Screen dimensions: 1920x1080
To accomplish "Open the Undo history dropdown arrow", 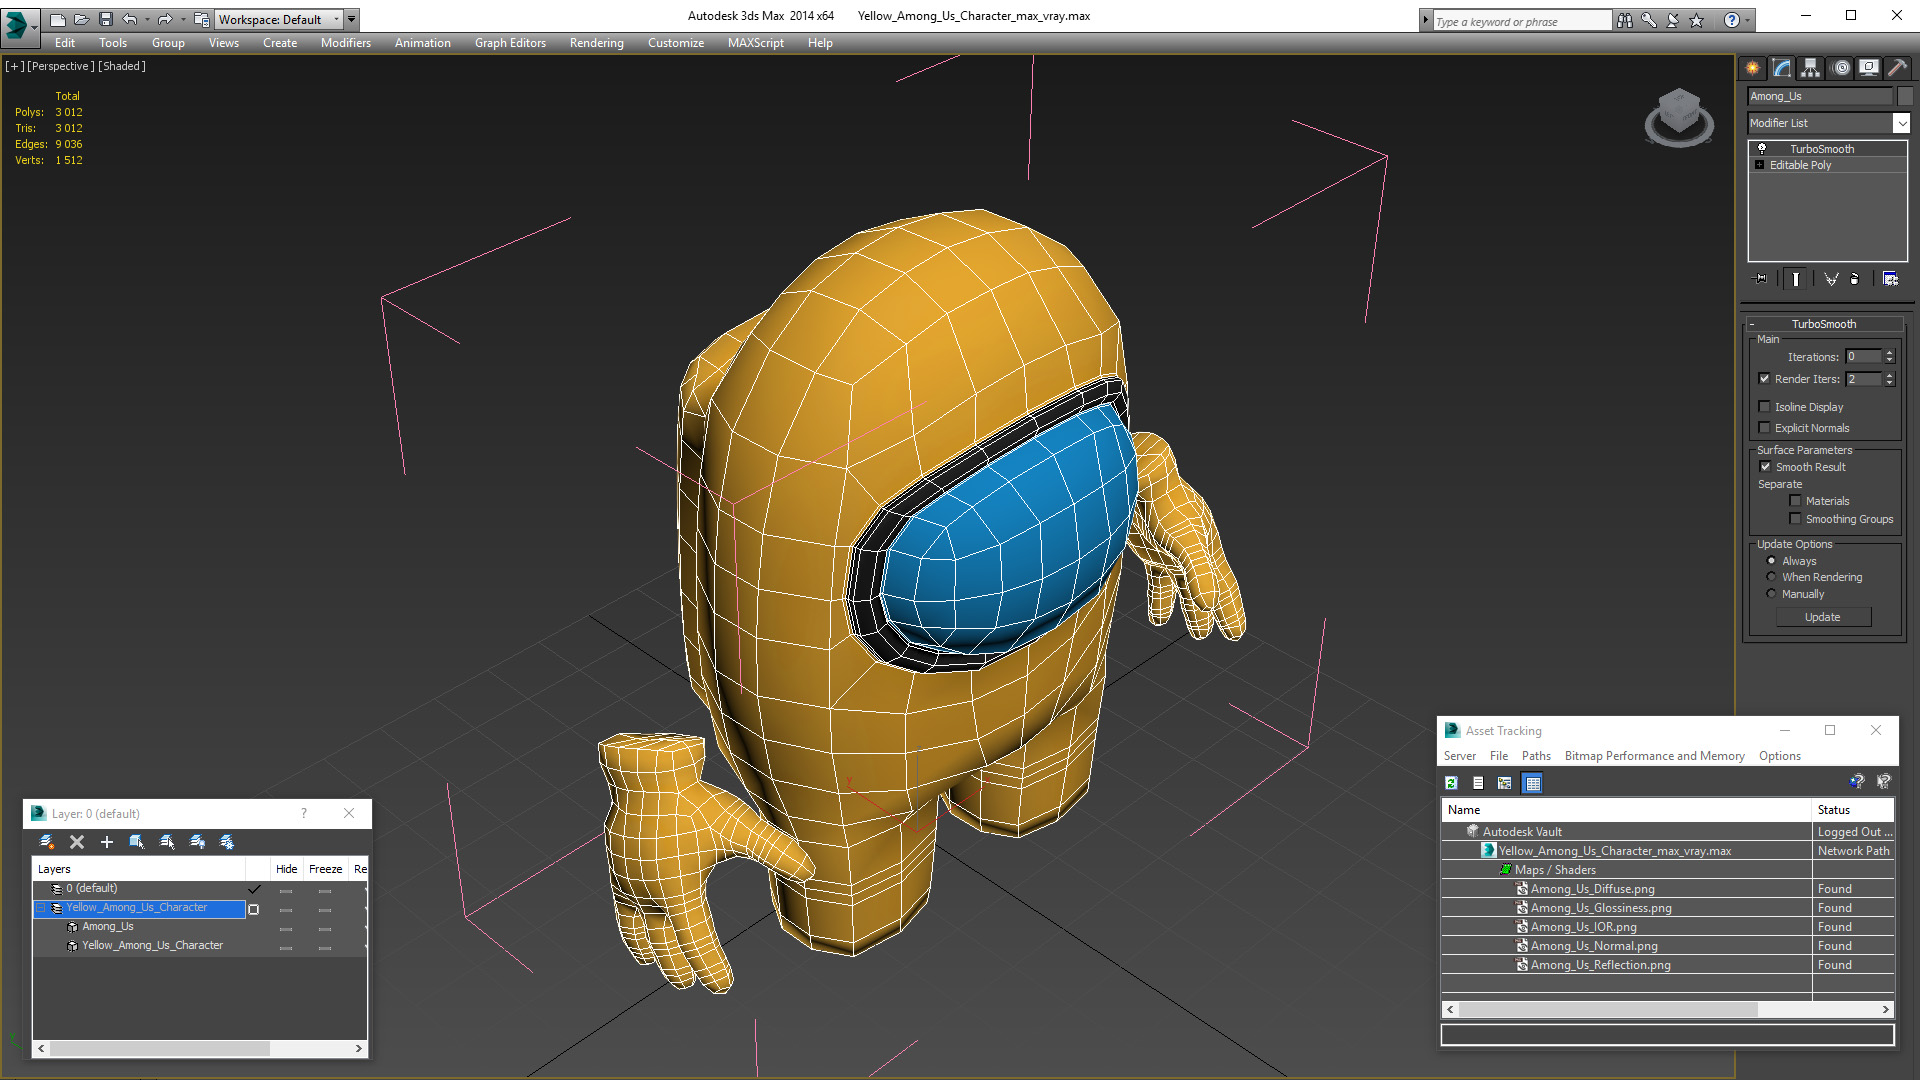I will tap(147, 19).
